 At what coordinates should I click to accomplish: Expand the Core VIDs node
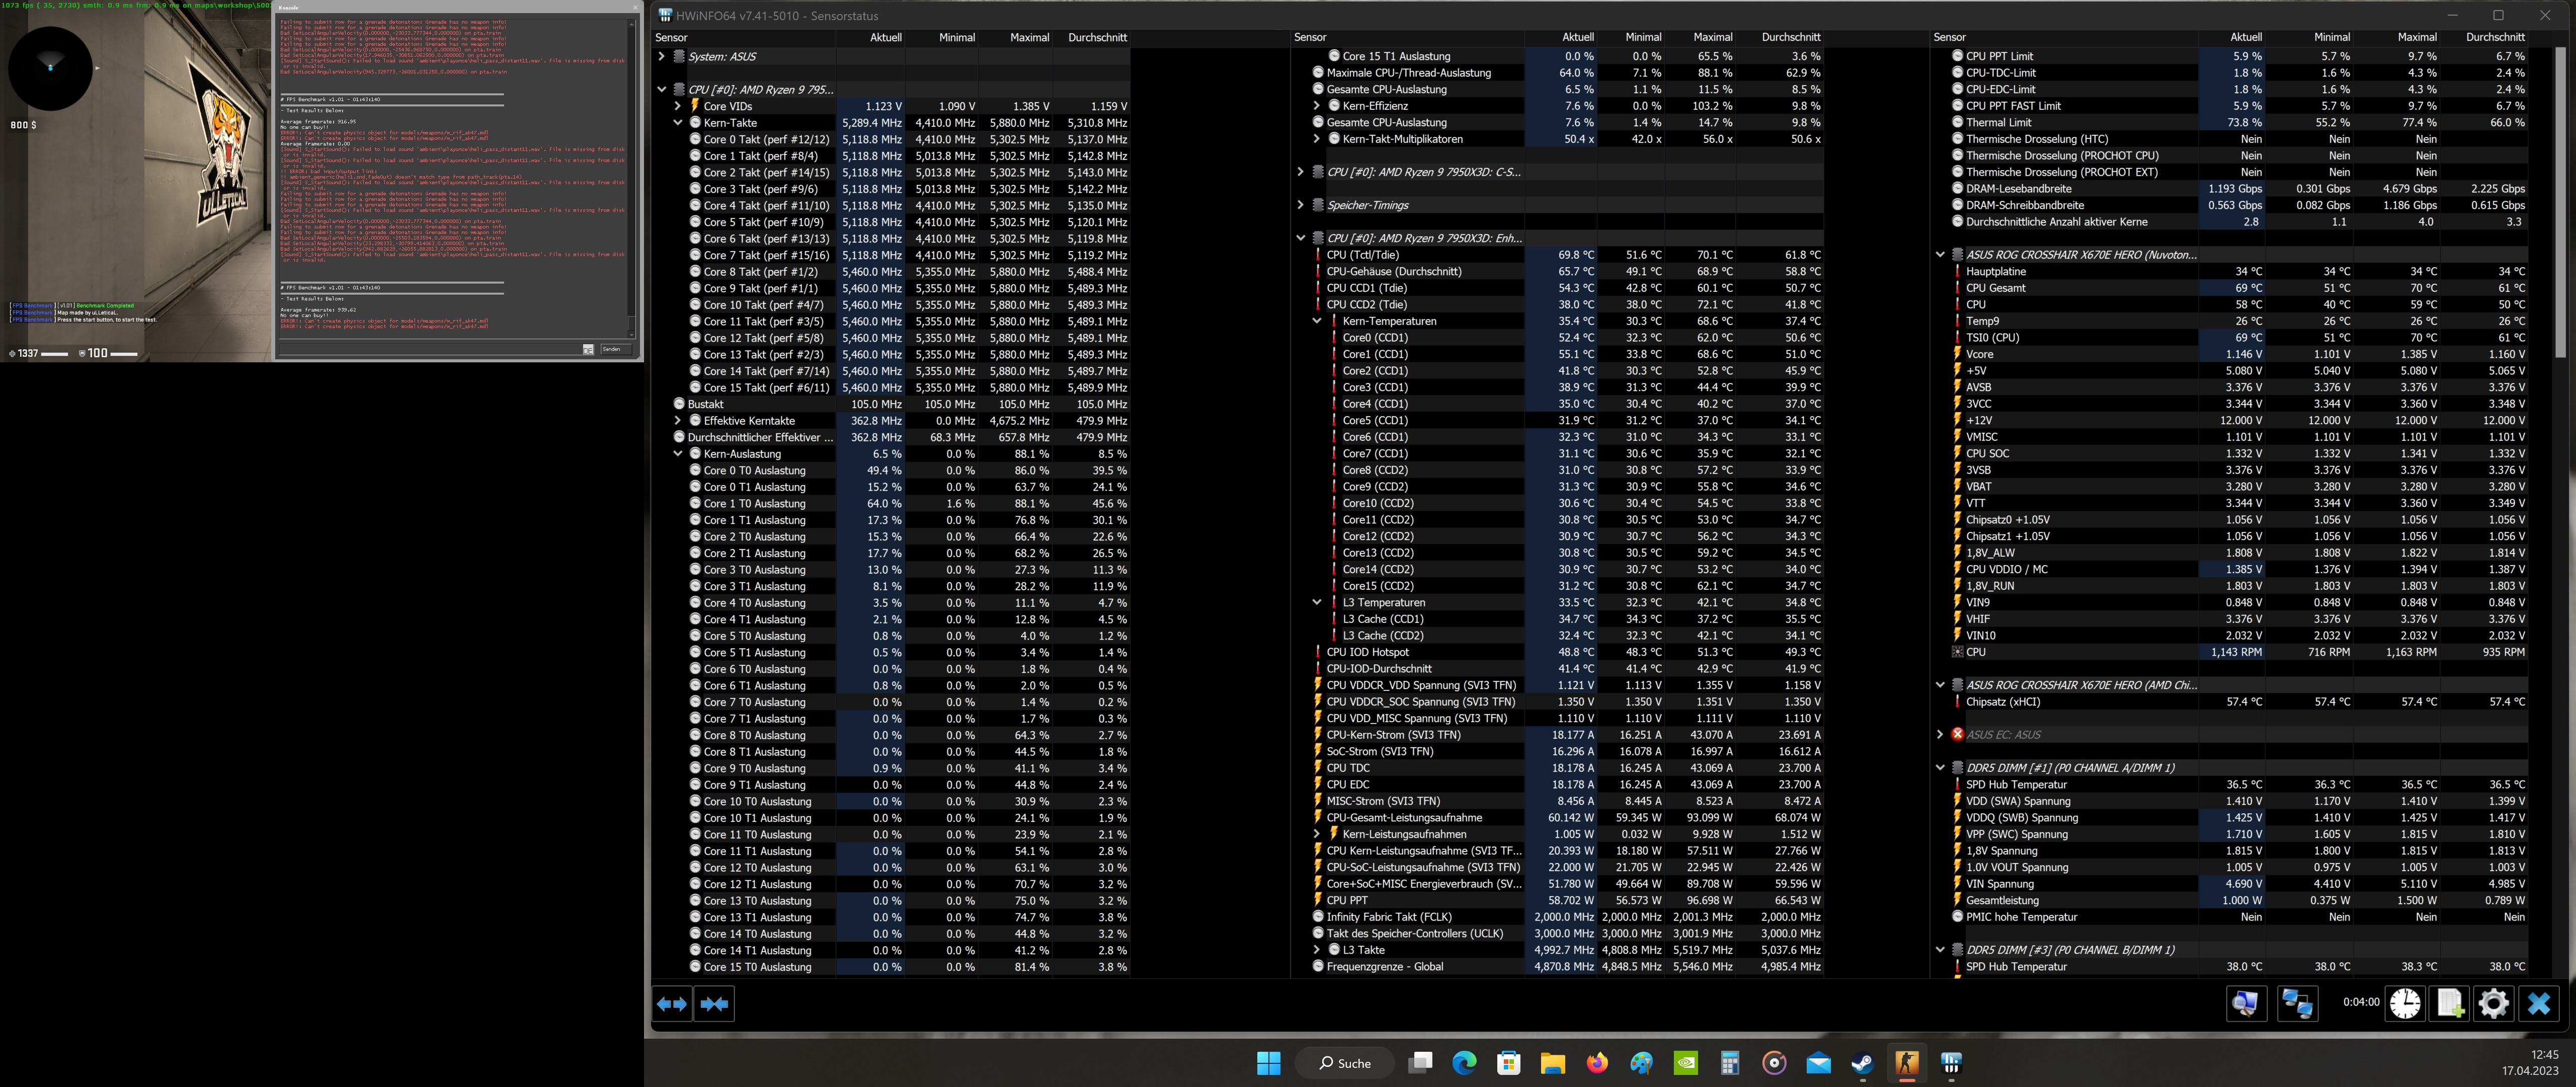678,106
